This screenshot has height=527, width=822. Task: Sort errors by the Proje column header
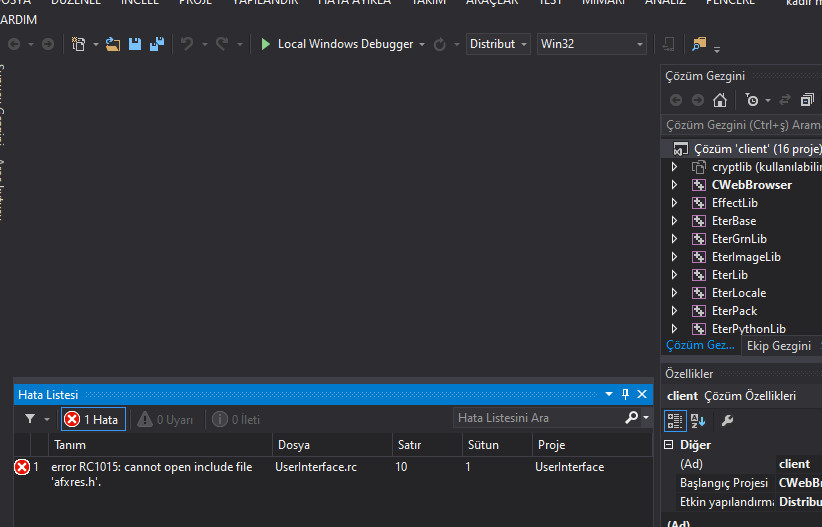click(592, 445)
